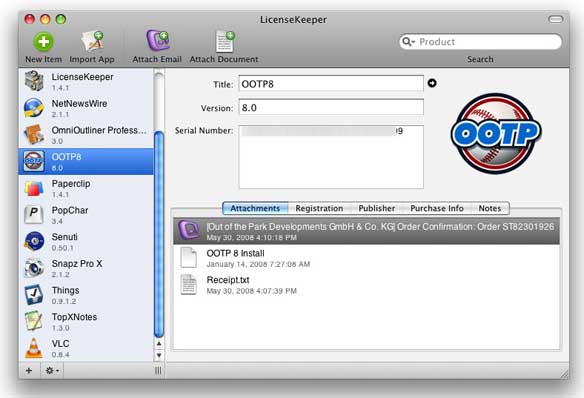
Task: Click the 'Things' list entry text
Action: tap(65, 290)
